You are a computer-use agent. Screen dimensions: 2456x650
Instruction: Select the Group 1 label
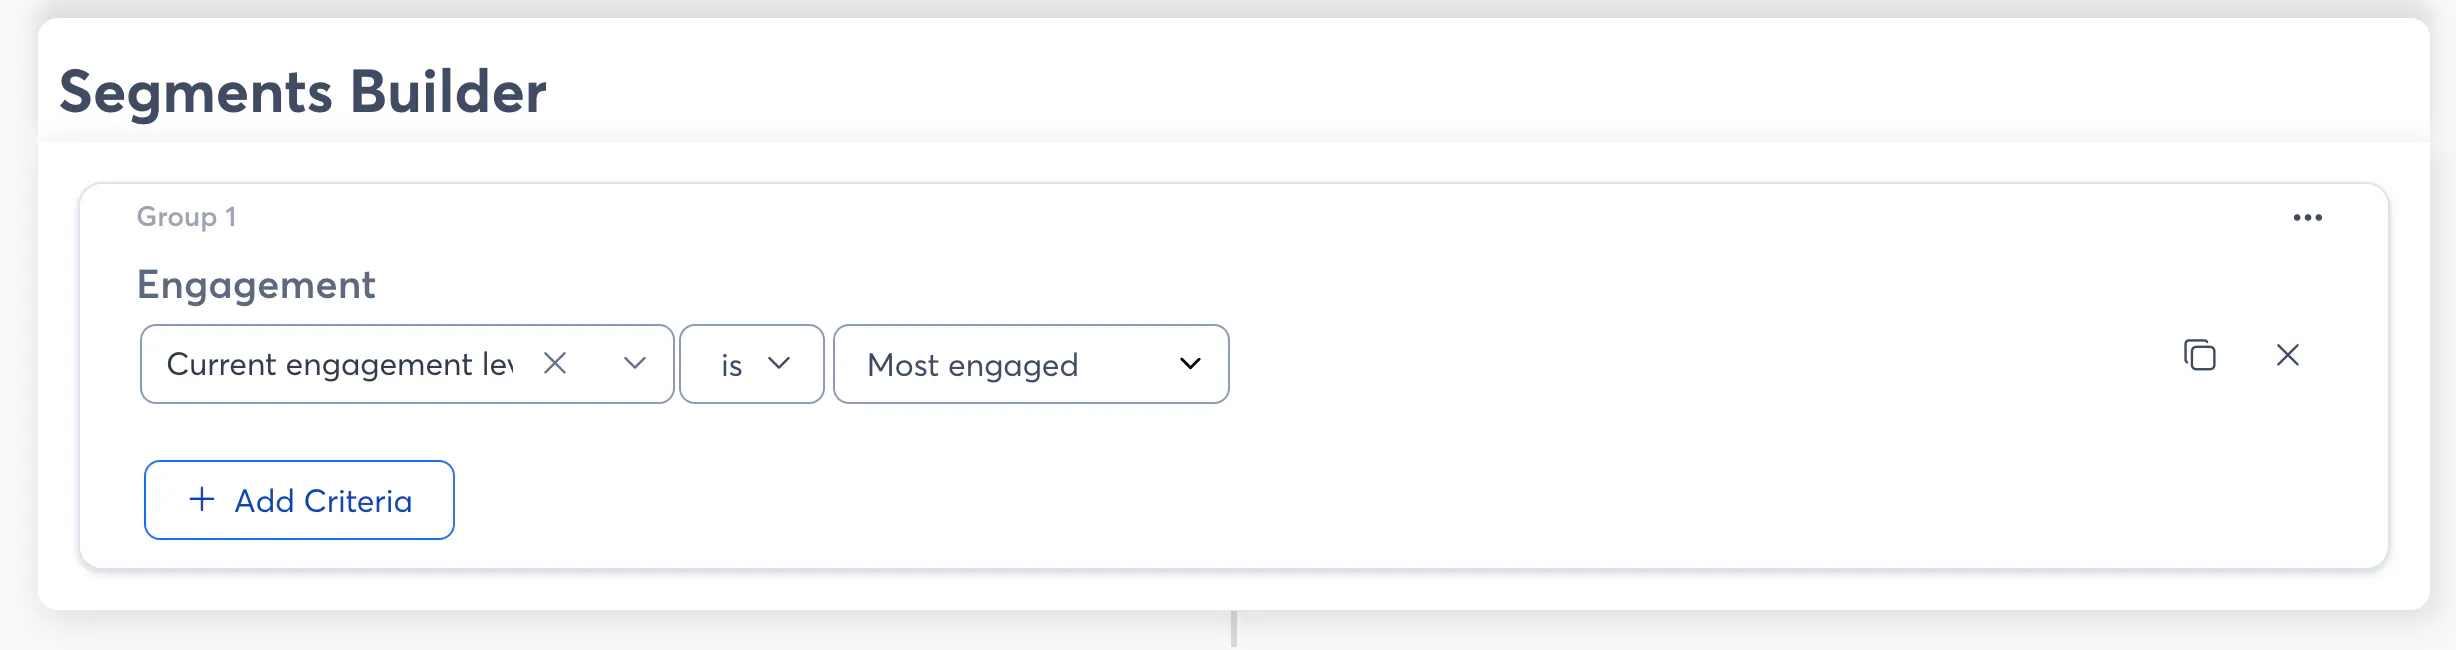pyautogui.click(x=186, y=217)
